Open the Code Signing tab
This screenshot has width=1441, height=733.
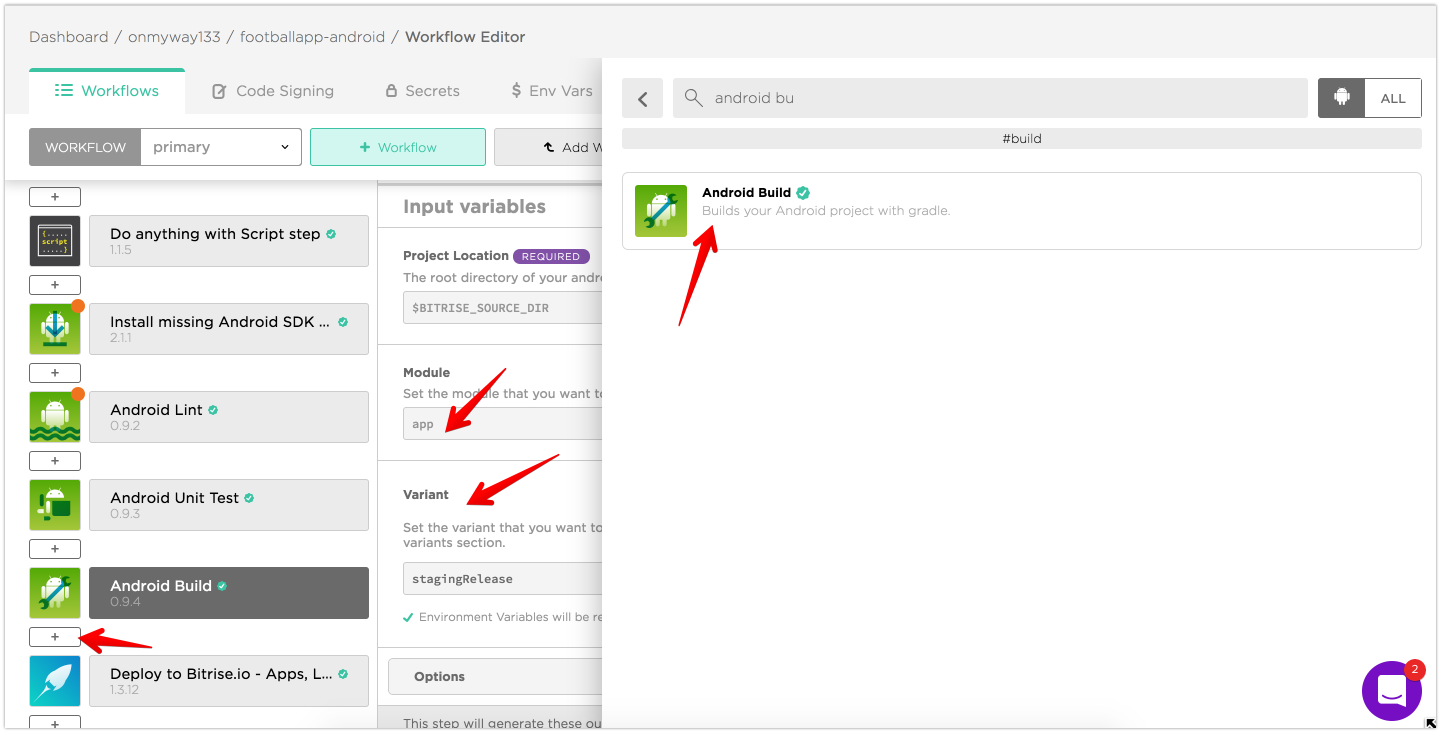(273, 91)
